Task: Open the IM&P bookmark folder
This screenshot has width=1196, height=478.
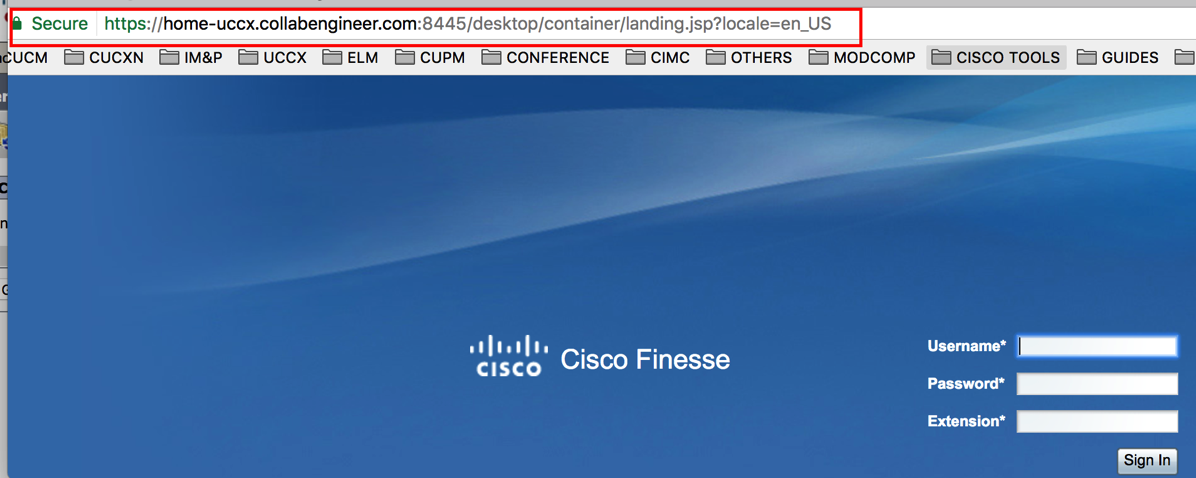Action: [x=191, y=57]
